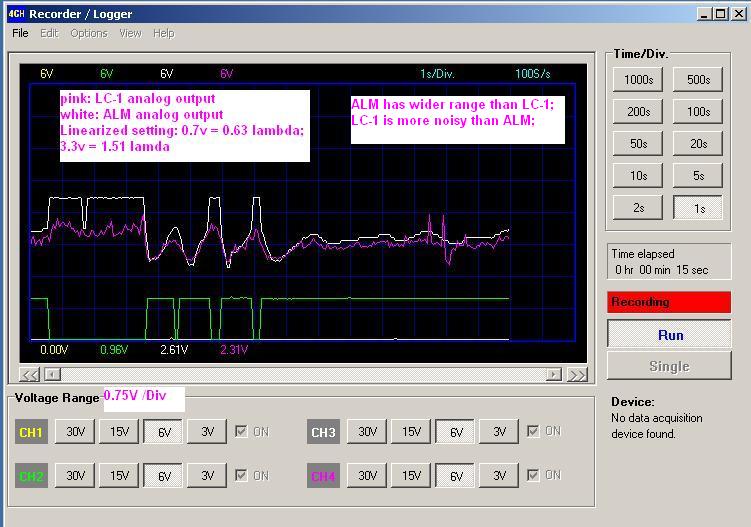Image resolution: width=751 pixels, height=527 pixels.
Task: Select the CH4 magenta channel label
Action: pyautogui.click(x=323, y=477)
